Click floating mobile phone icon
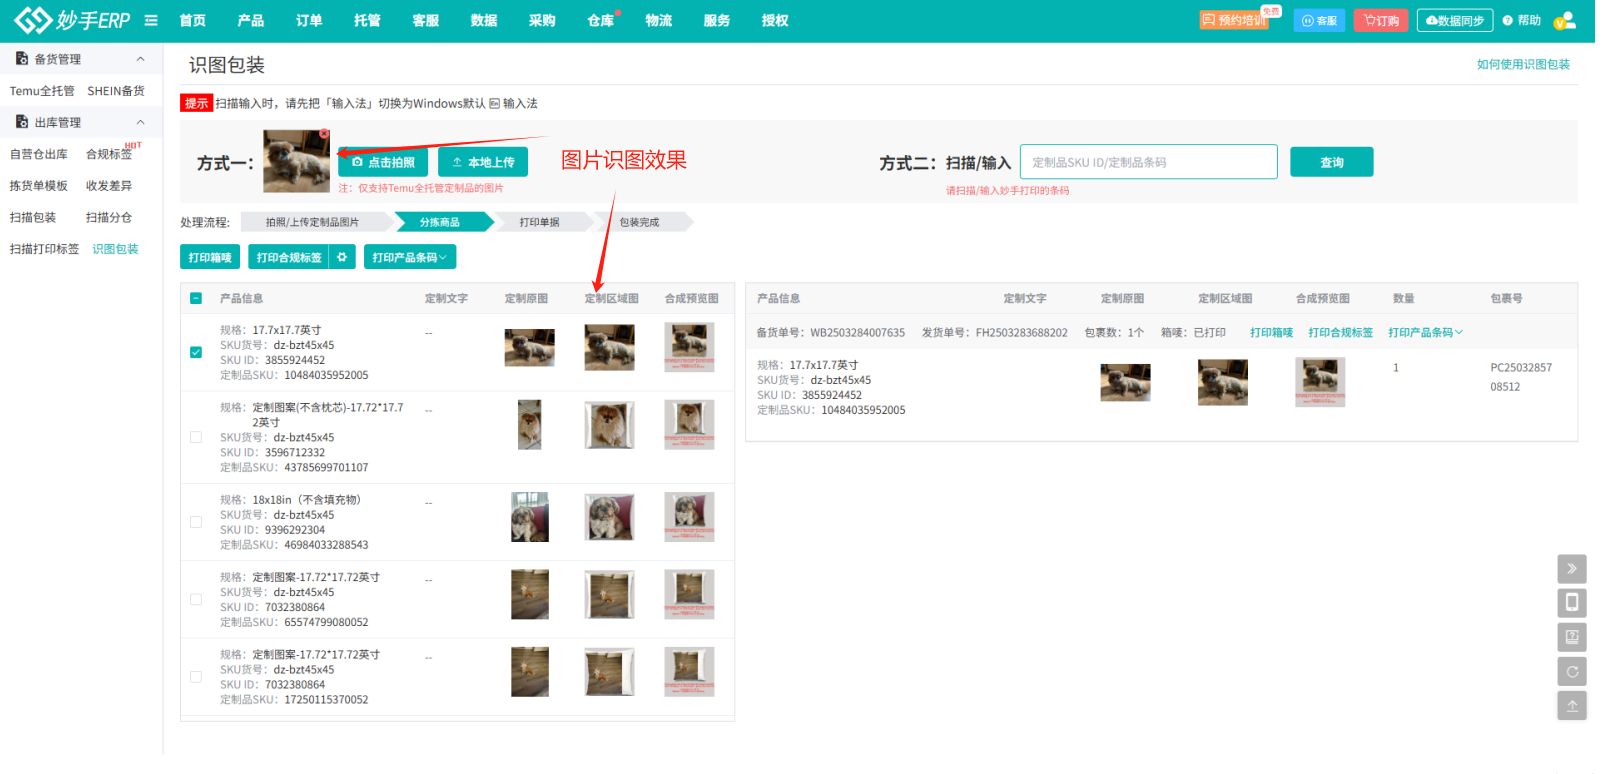The height and width of the screenshot is (774, 1605). point(1571,602)
